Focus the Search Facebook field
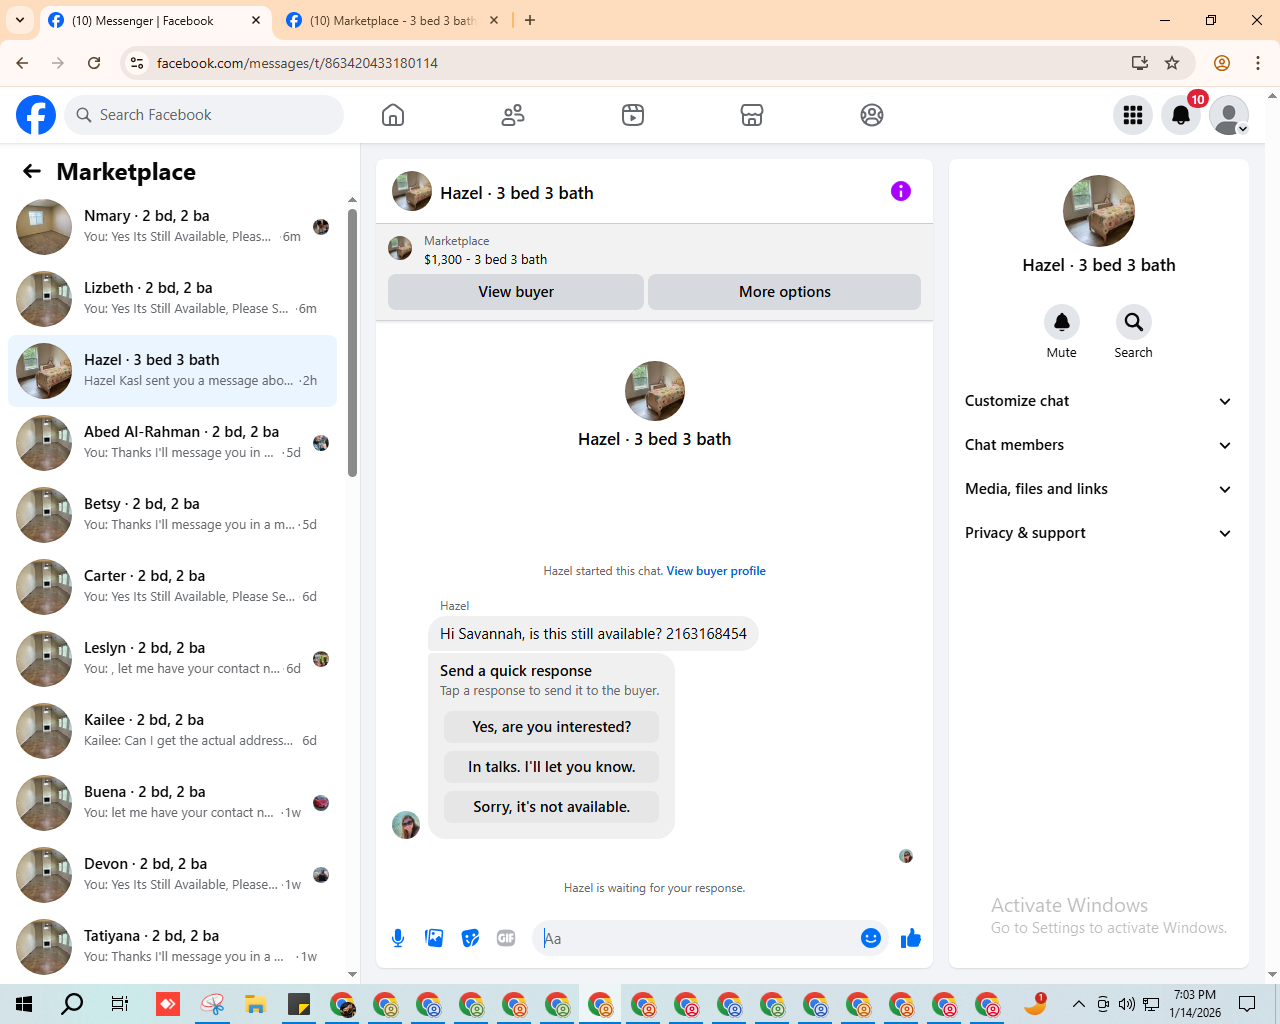The width and height of the screenshot is (1280, 1024). click(204, 115)
